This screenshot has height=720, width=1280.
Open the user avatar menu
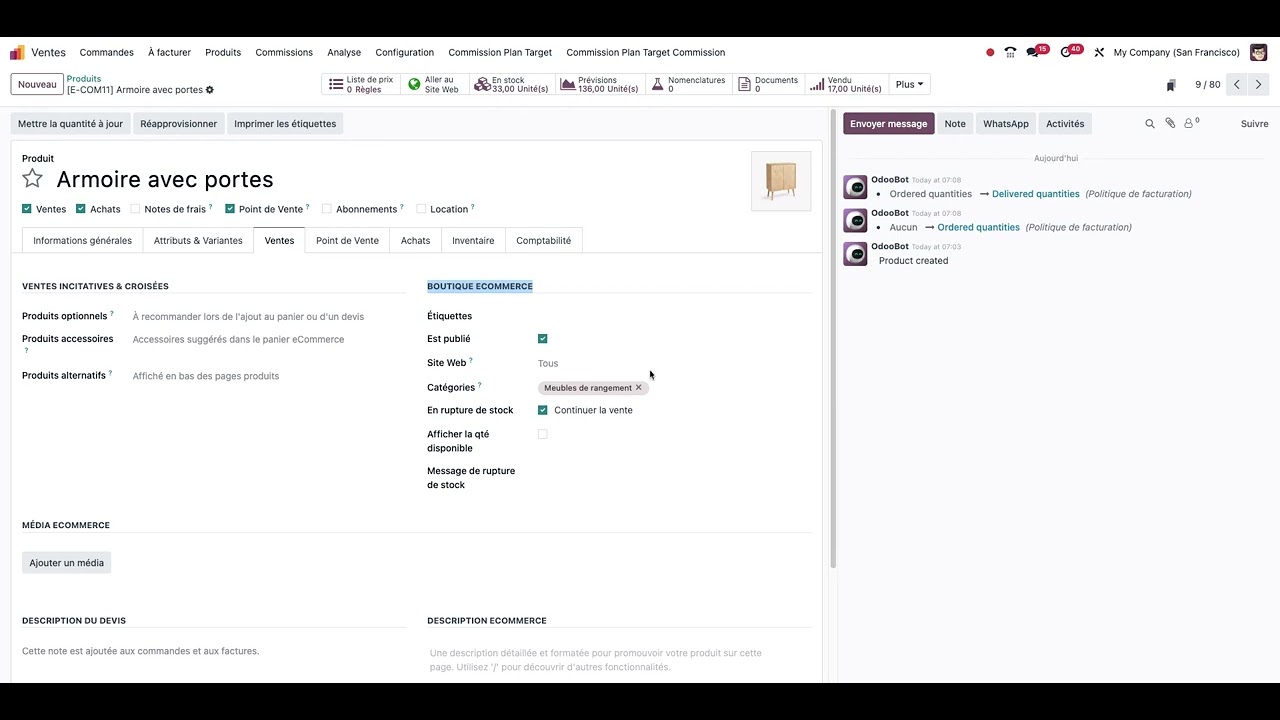coord(1258,52)
